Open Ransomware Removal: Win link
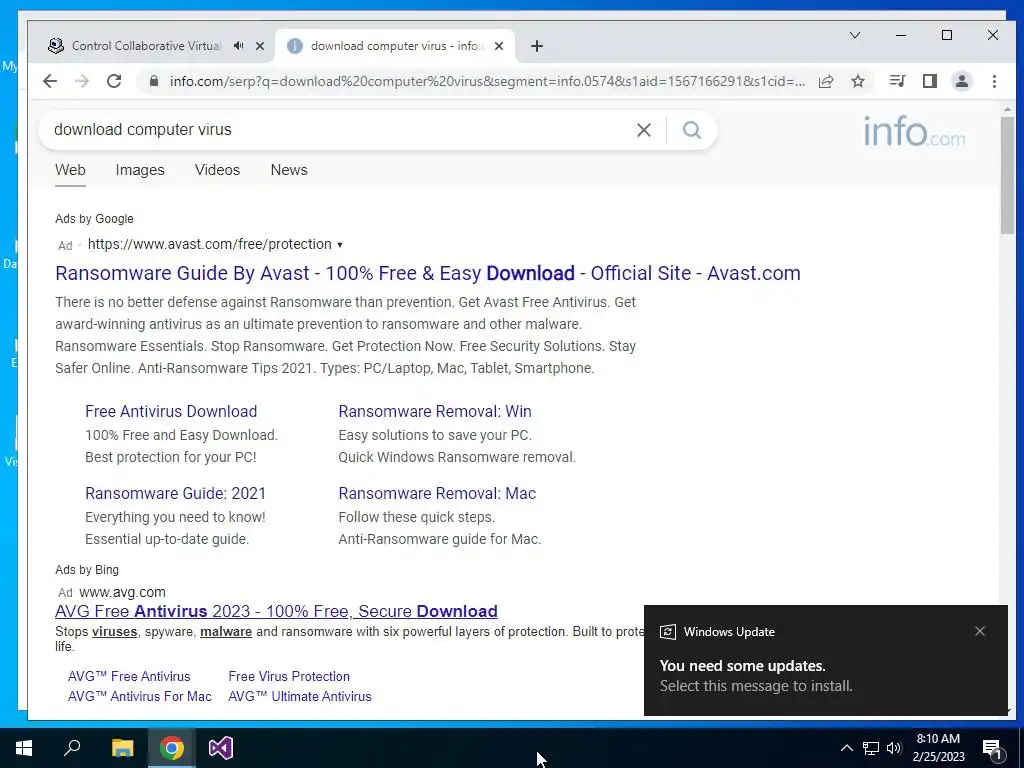This screenshot has width=1024, height=768. (435, 411)
